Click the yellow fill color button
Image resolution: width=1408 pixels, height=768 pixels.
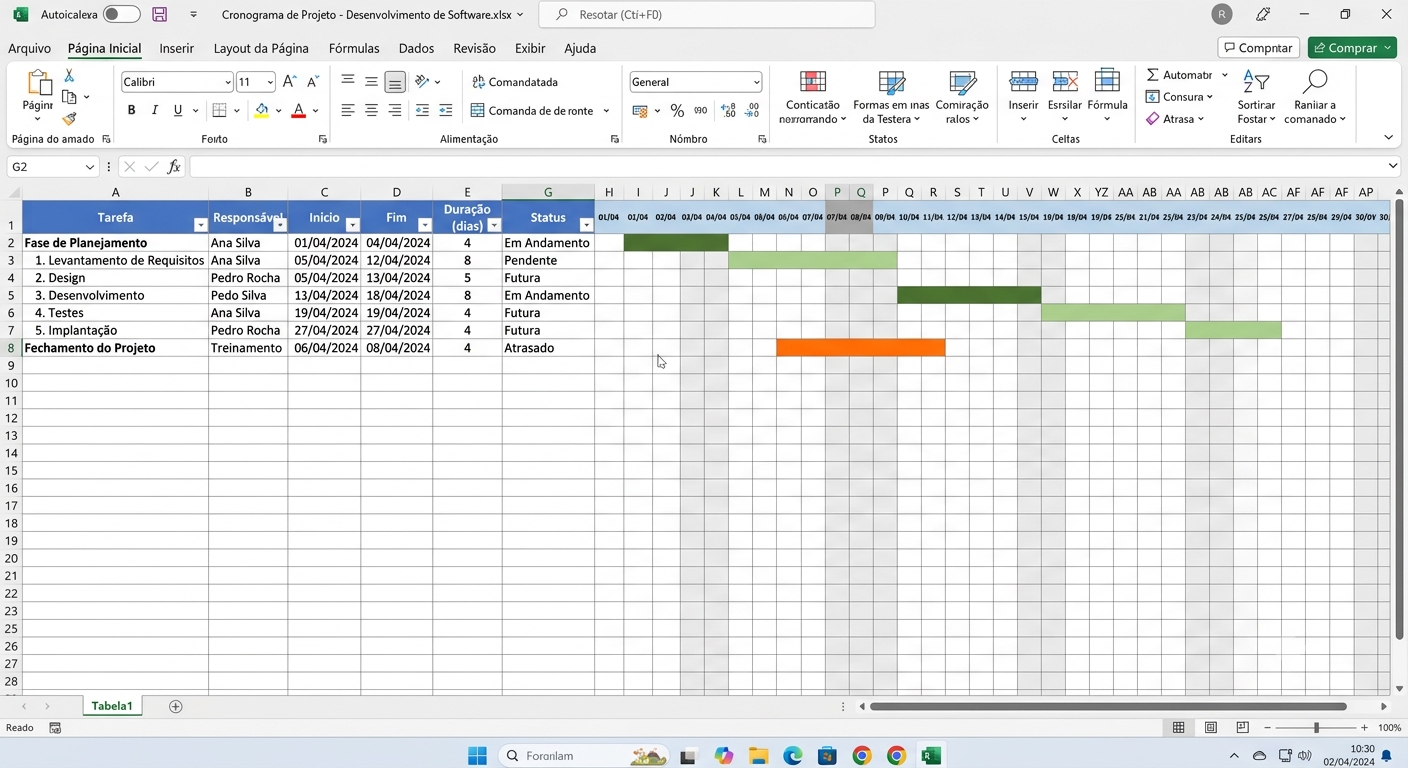click(x=262, y=111)
